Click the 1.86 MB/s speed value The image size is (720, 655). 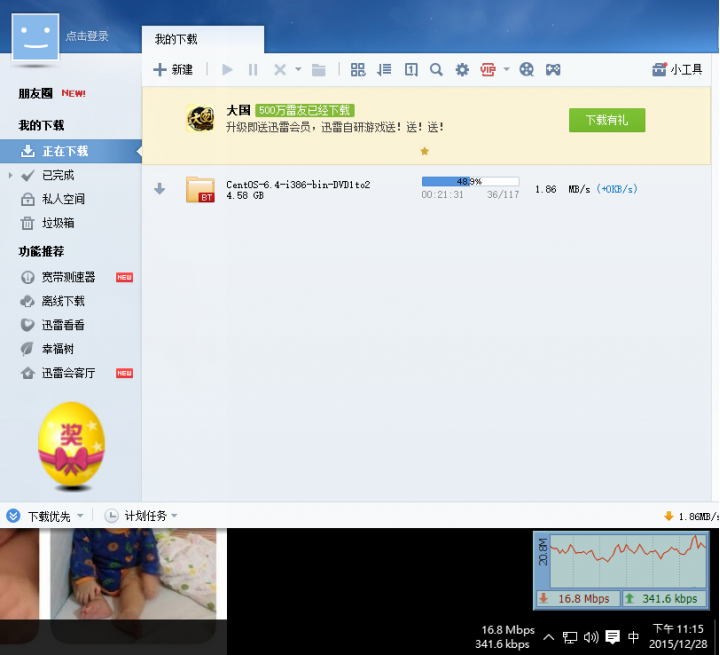562,189
